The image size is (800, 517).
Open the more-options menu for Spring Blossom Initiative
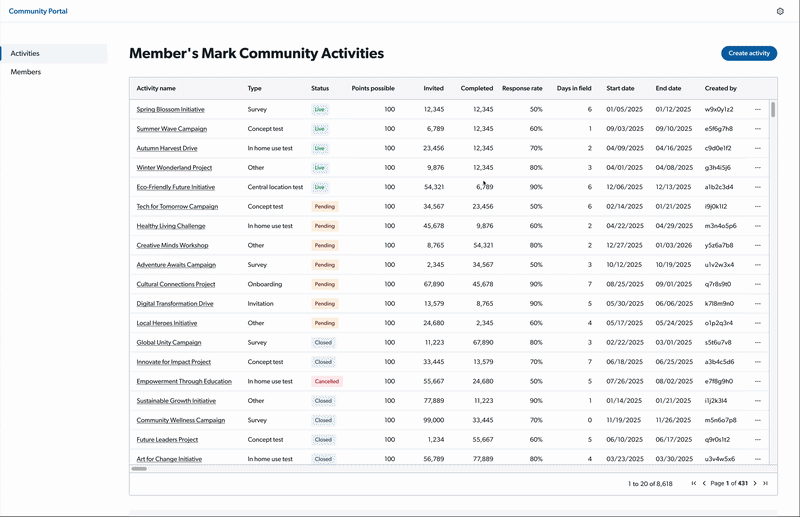tap(758, 109)
